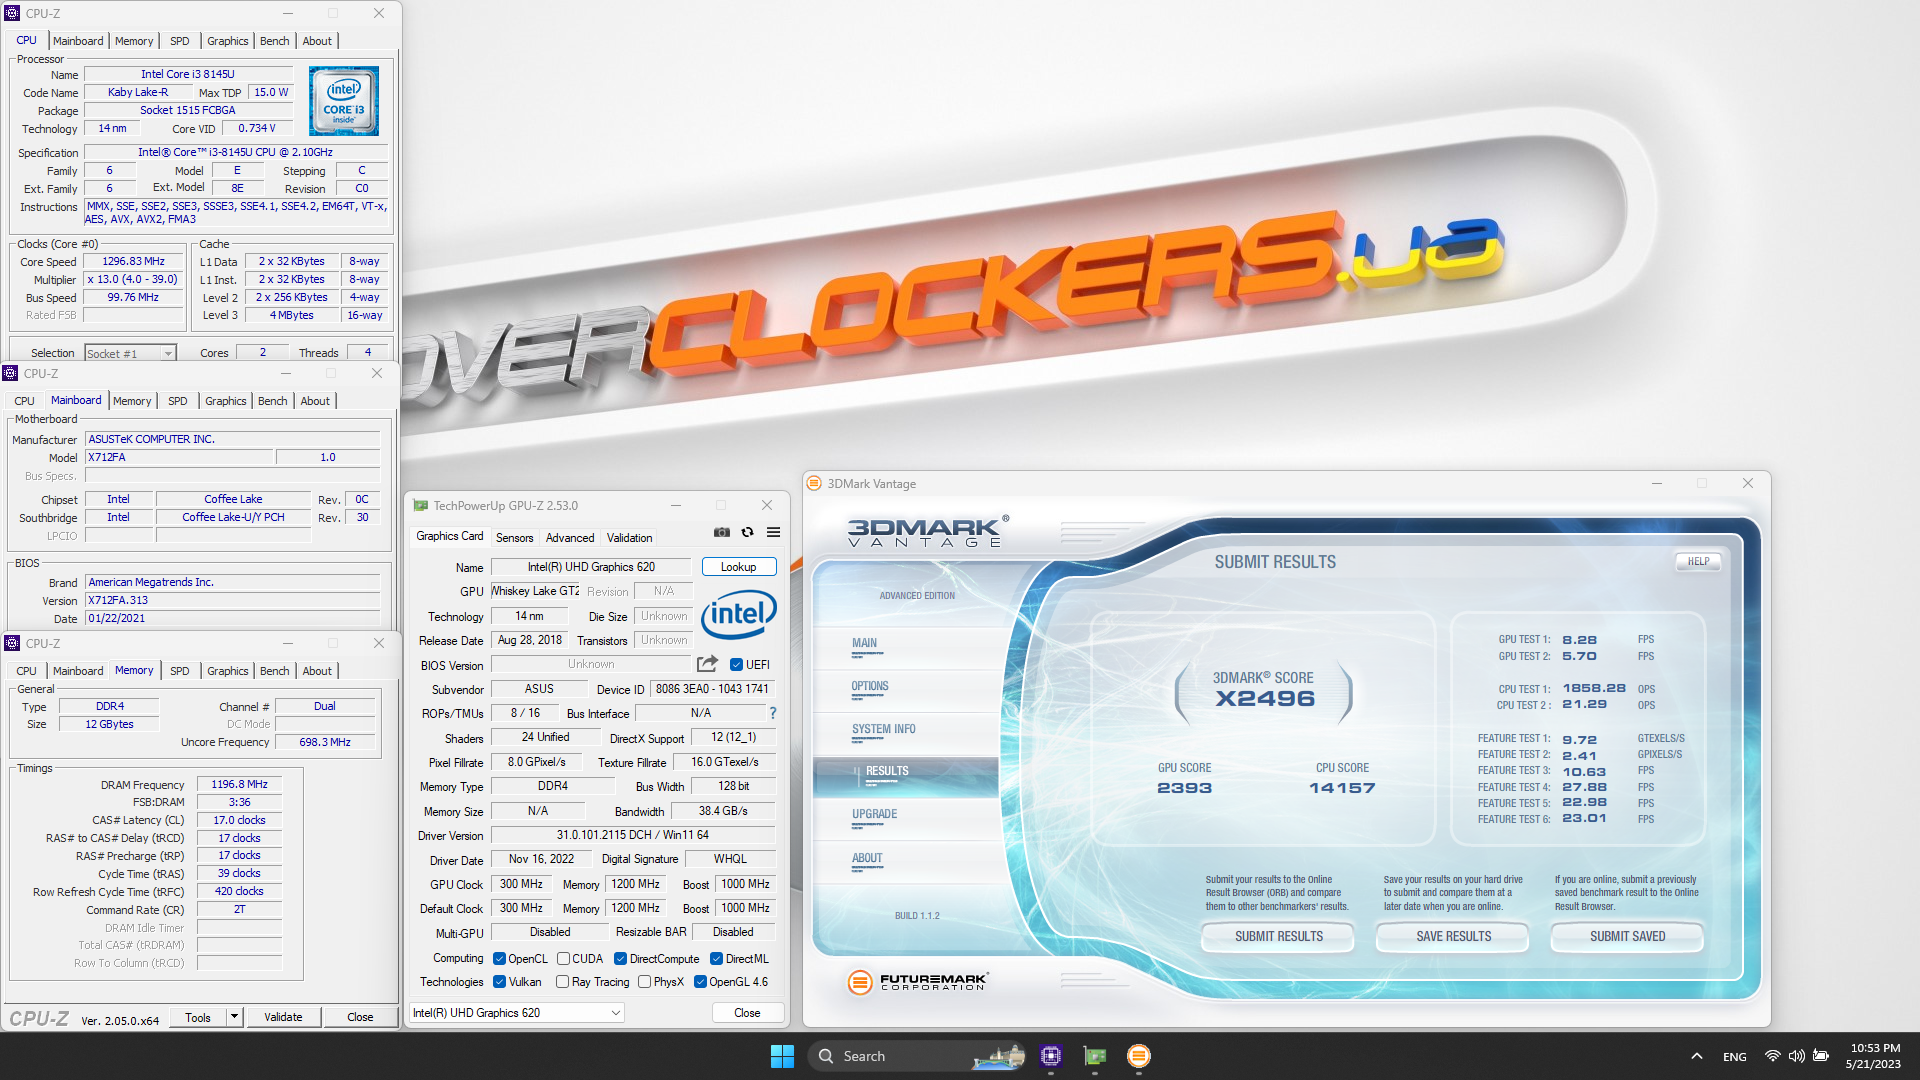Screen dimensions: 1920x1080
Task: Open the Socket #1 selection dropdown
Action: click(130, 353)
